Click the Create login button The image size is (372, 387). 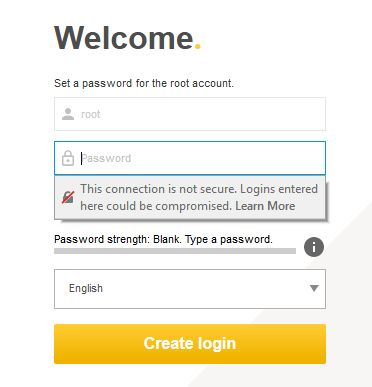click(x=190, y=344)
